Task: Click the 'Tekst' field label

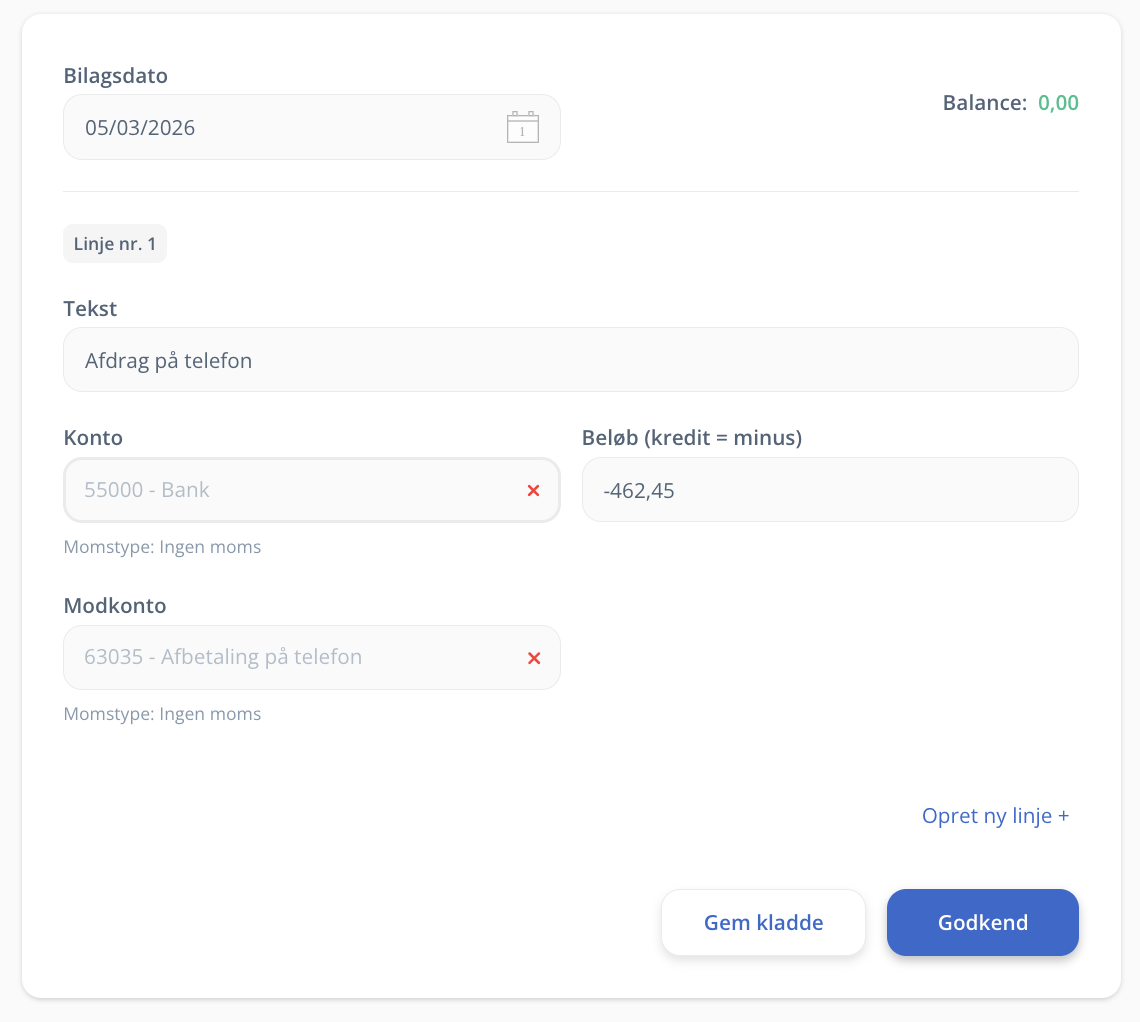Action: click(x=90, y=309)
